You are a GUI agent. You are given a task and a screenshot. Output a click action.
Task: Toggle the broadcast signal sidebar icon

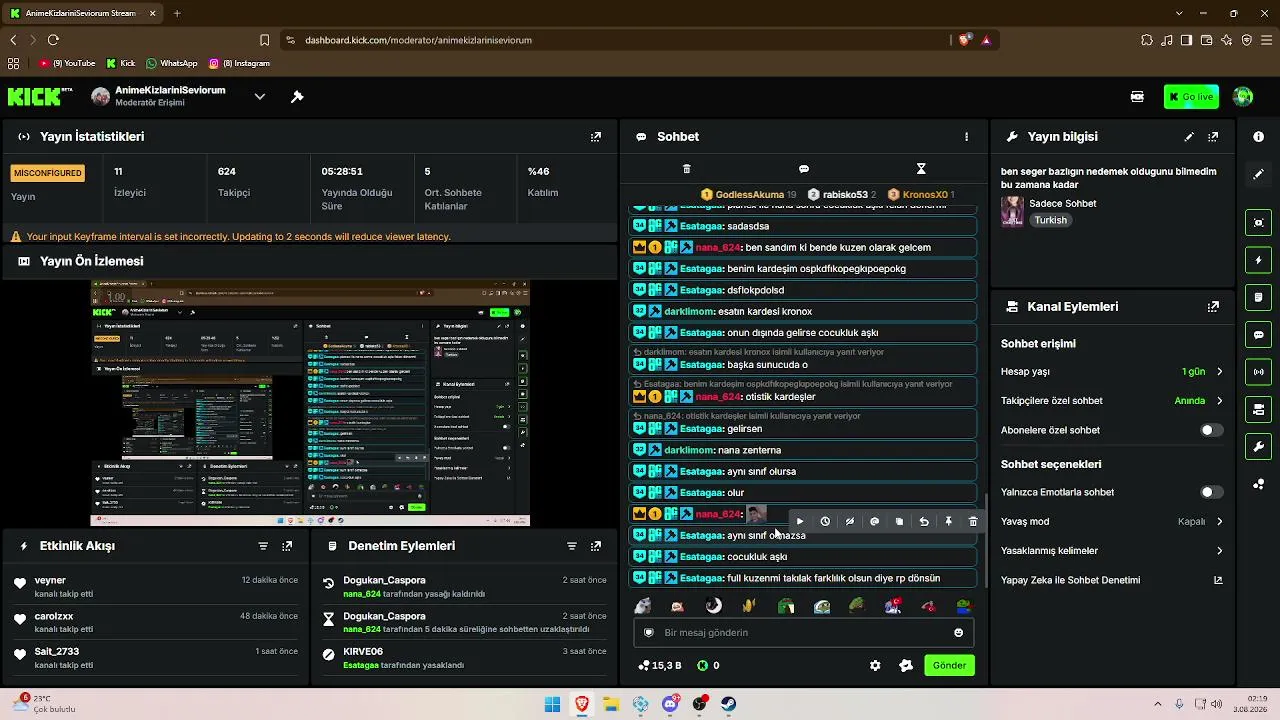1258,372
